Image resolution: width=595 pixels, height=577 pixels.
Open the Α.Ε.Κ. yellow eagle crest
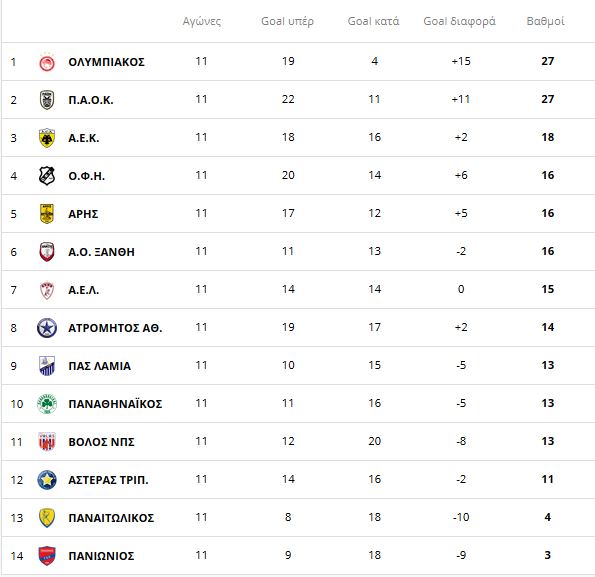(47, 138)
